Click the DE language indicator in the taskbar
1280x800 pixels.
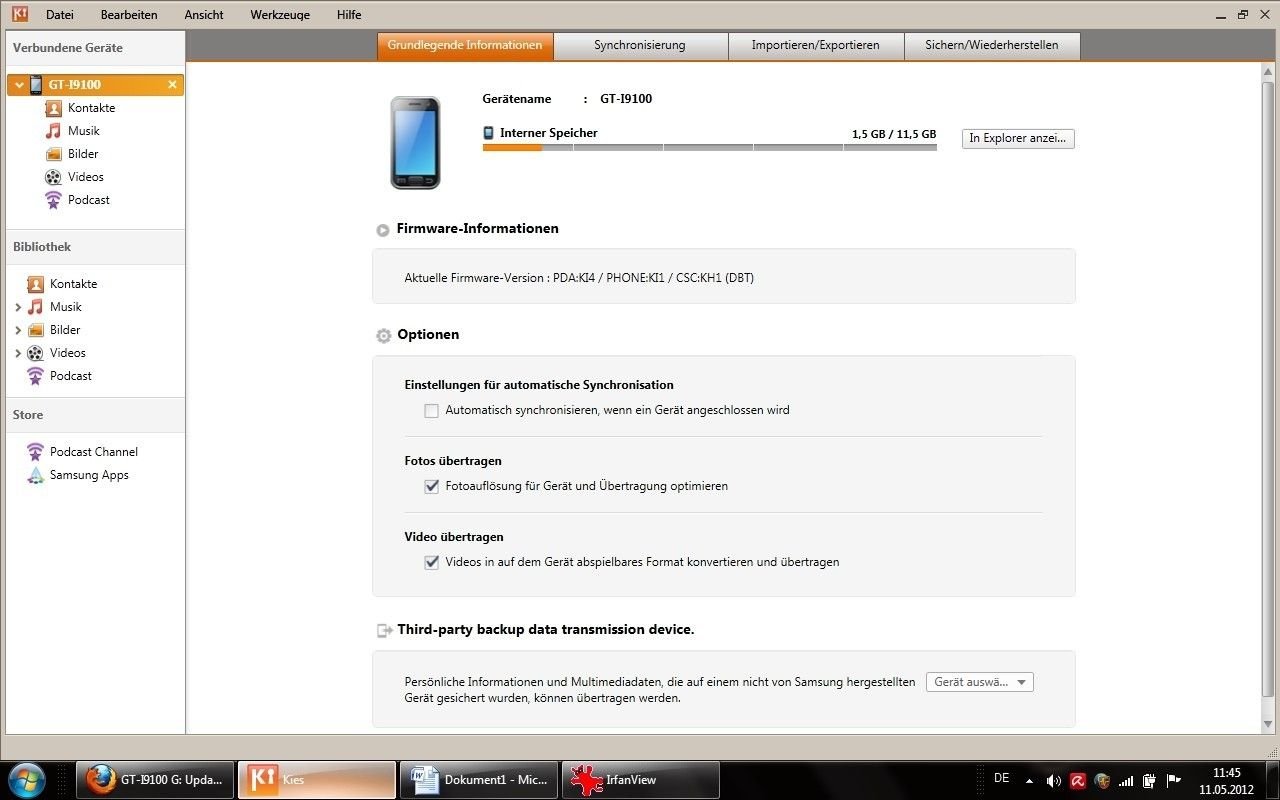pos(1002,778)
